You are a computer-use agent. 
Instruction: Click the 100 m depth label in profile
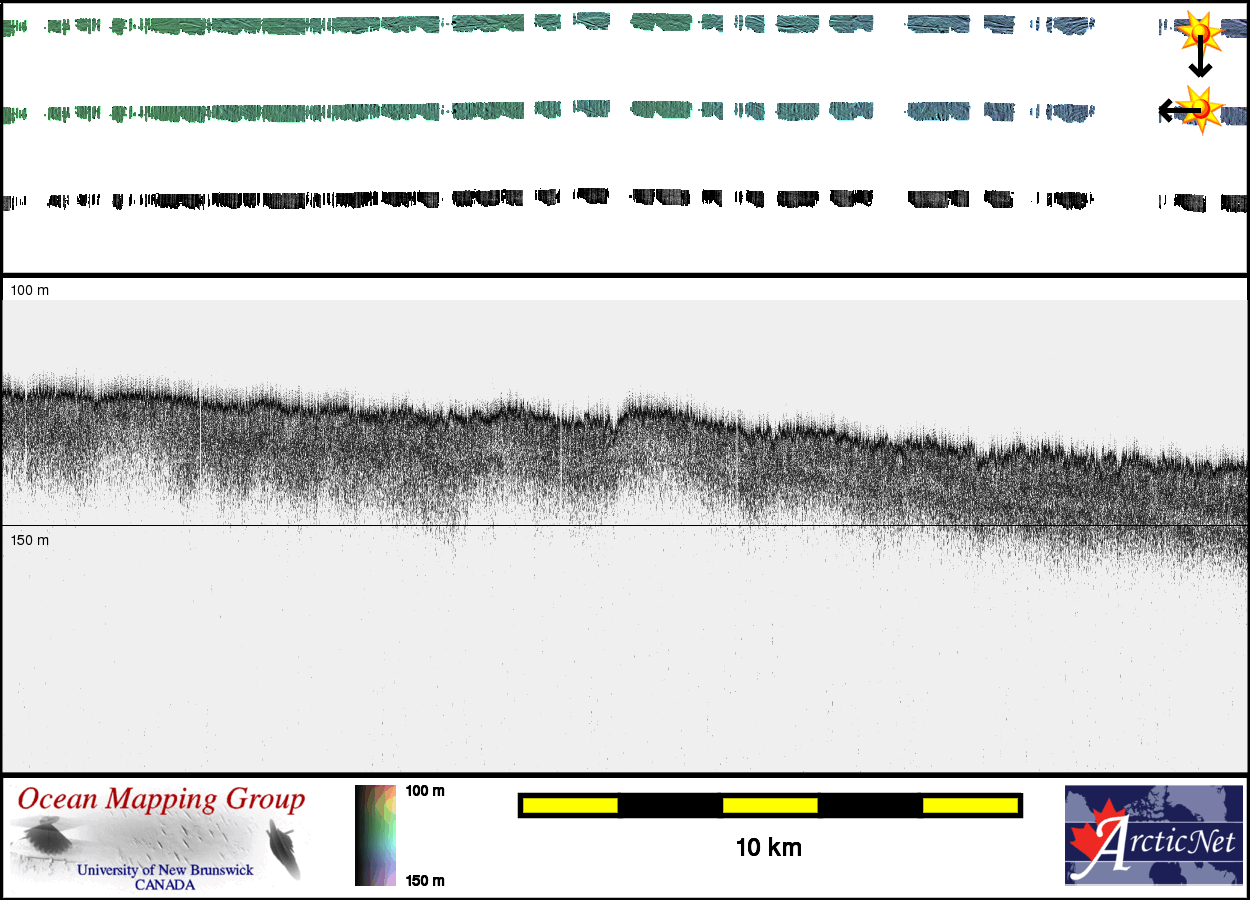[x=30, y=290]
